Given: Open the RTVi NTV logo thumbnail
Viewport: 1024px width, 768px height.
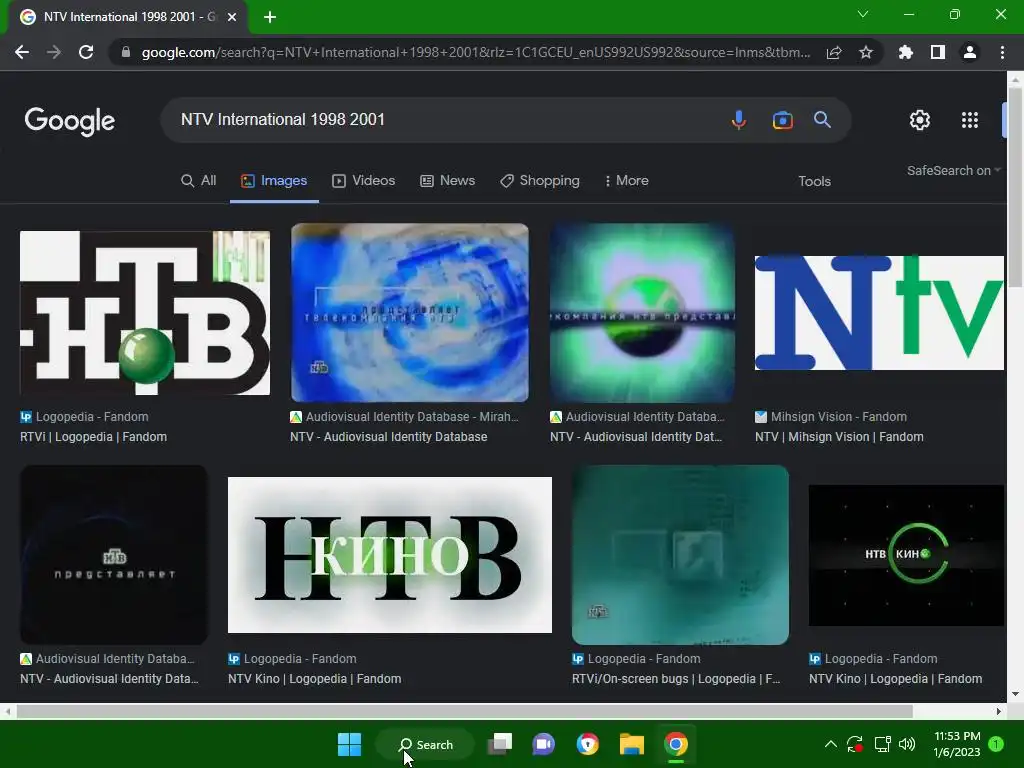Looking at the screenshot, I should pyautogui.click(x=145, y=313).
